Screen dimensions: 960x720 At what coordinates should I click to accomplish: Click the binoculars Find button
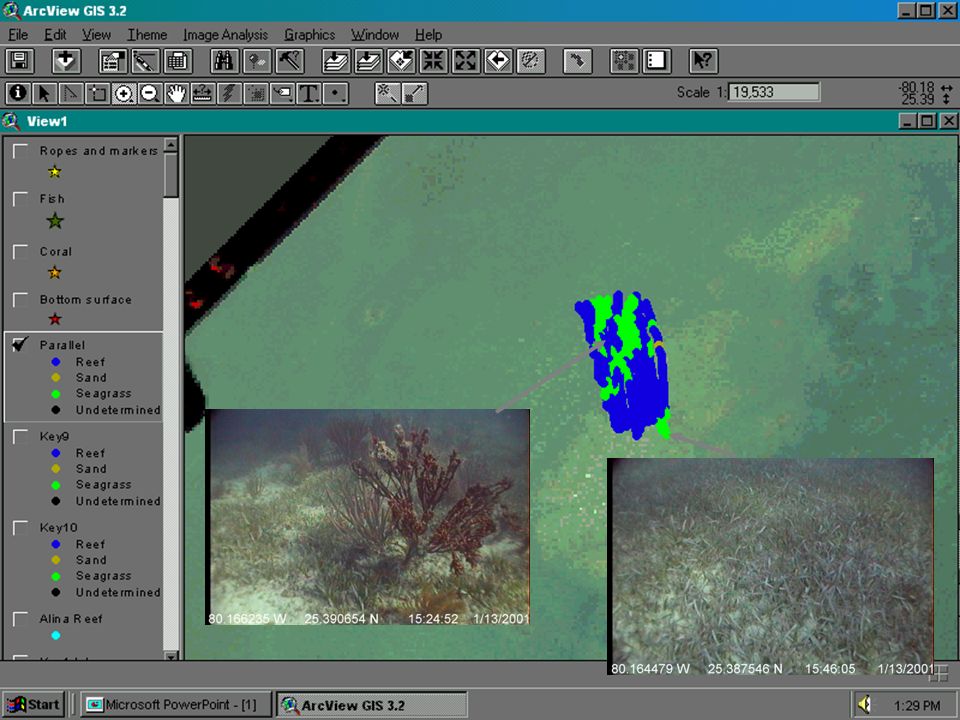pos(225,61)
